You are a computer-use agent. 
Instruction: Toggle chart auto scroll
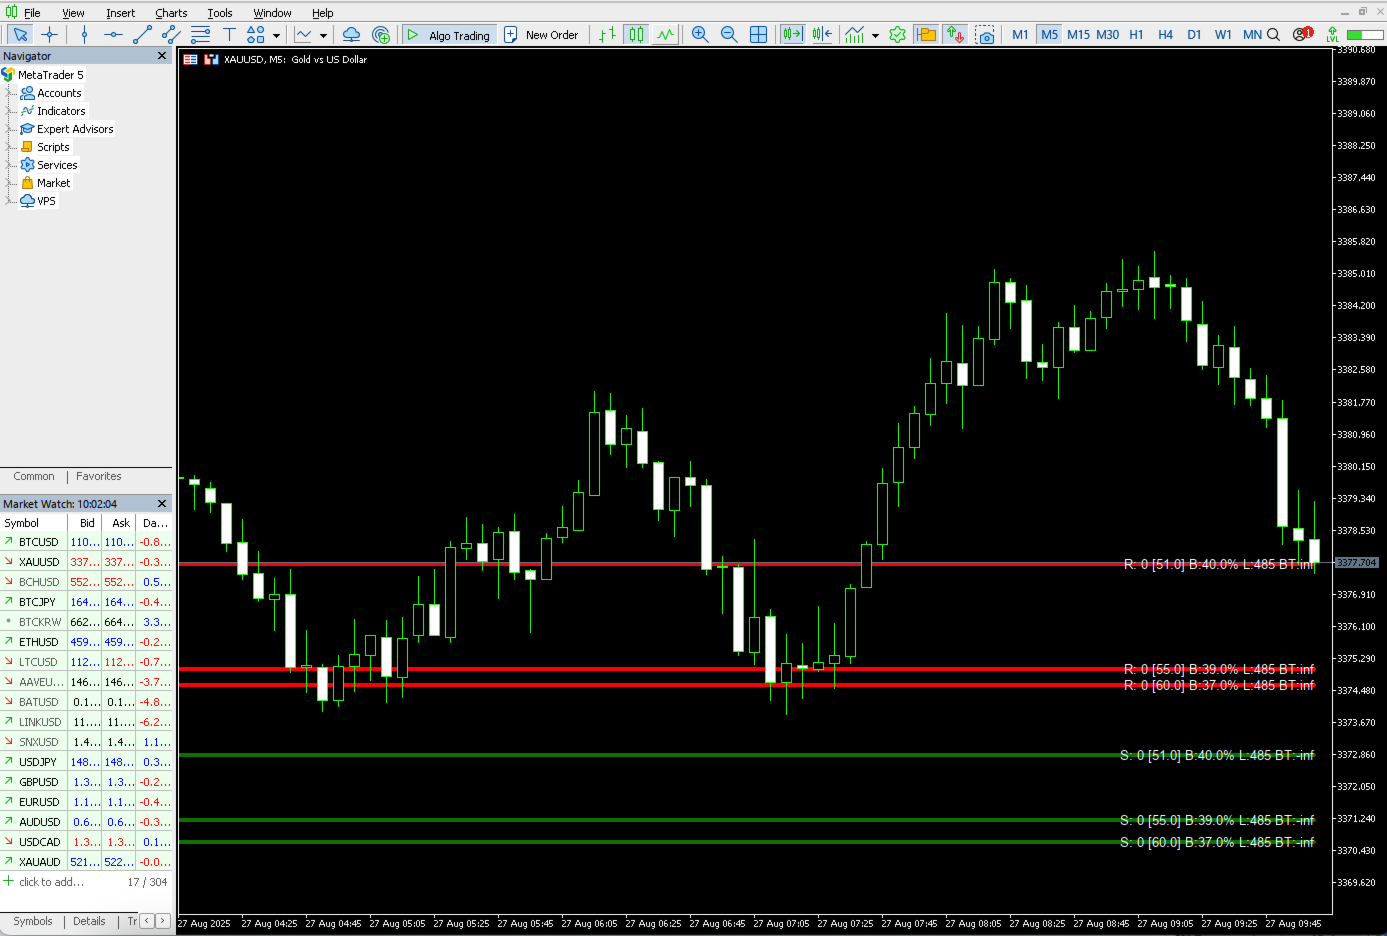pyautogui.click(x=792, y=35)
